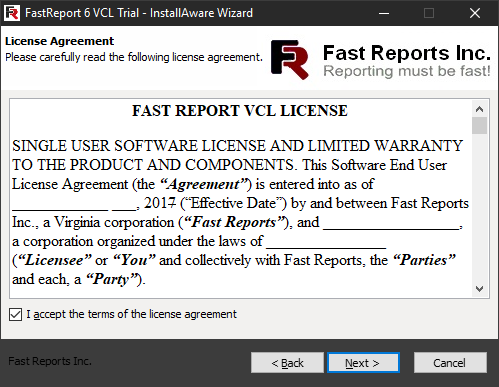The height and width of the screenshot is (387, 499).
Task: Click the 'FAST REPORT VCL LICENSE' heading
Action: [240, 111]
